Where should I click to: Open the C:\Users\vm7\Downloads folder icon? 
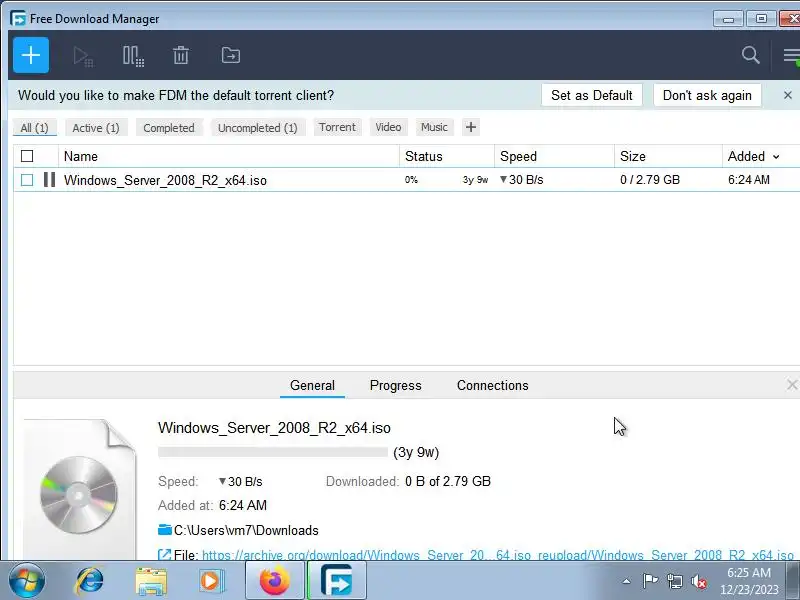[x=164, y=530]
